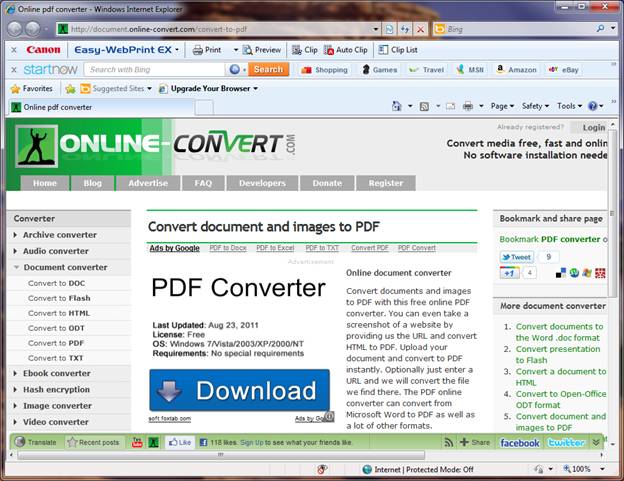Click the Clip tool icon
The width and height of the screenshot is (624, 481).
click(304, 50)
